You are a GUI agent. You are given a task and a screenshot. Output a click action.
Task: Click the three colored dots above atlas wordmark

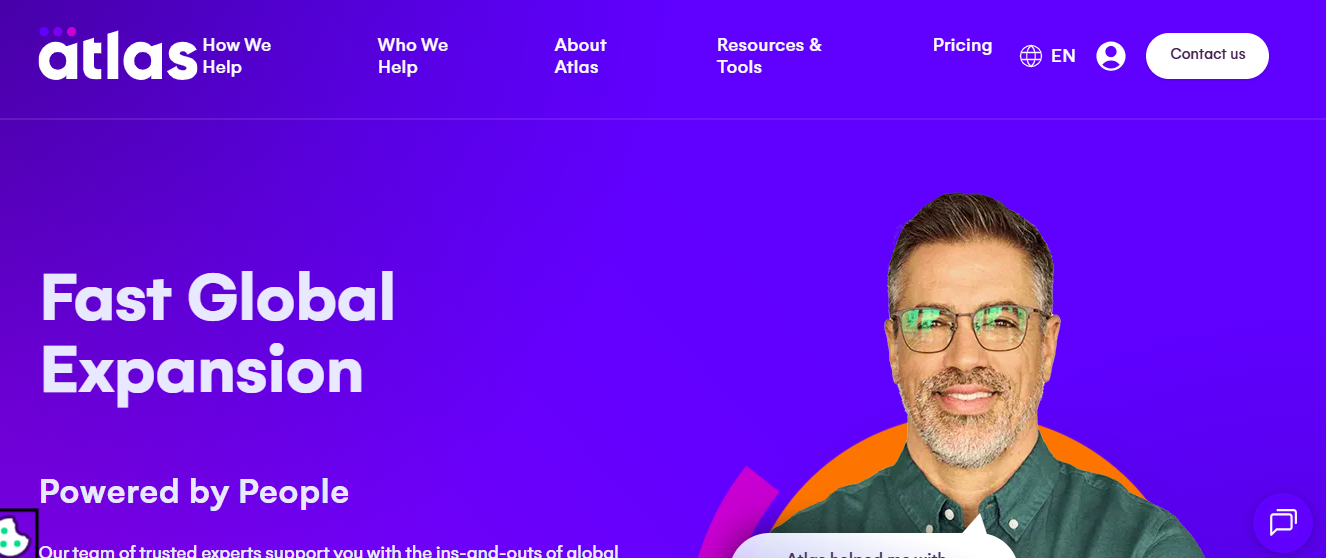pos(58,31)
